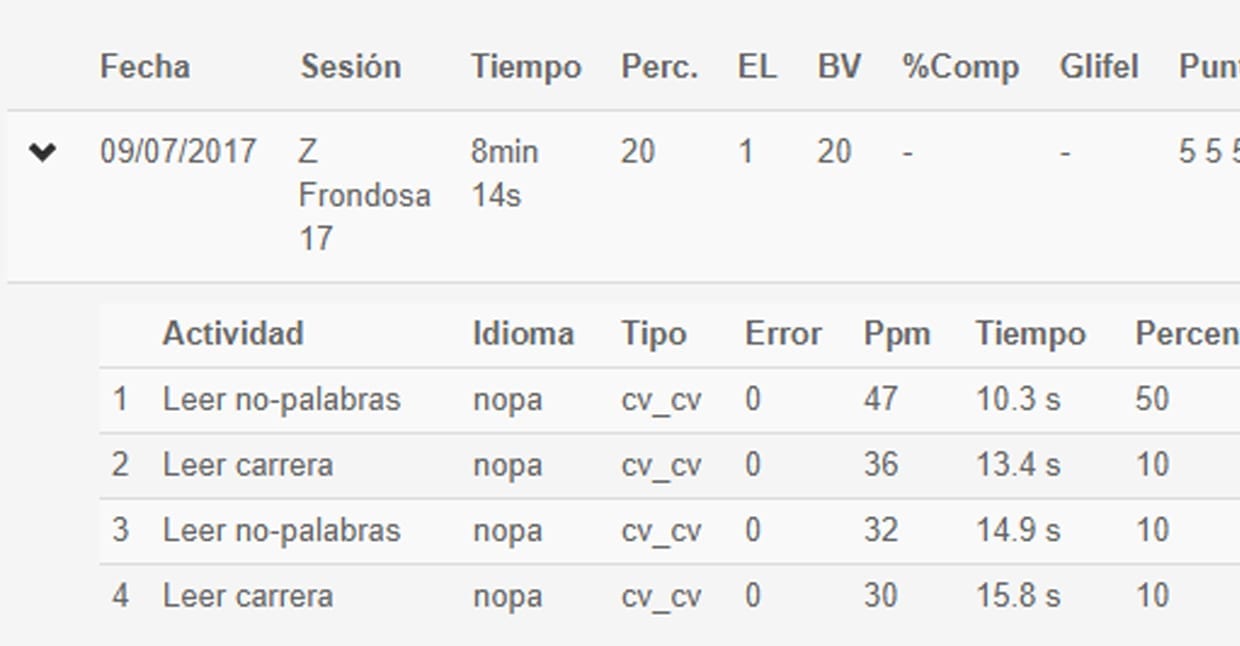Click the Actividad column header
Screen dimensions: 1240x646
[x=233, y=333]
